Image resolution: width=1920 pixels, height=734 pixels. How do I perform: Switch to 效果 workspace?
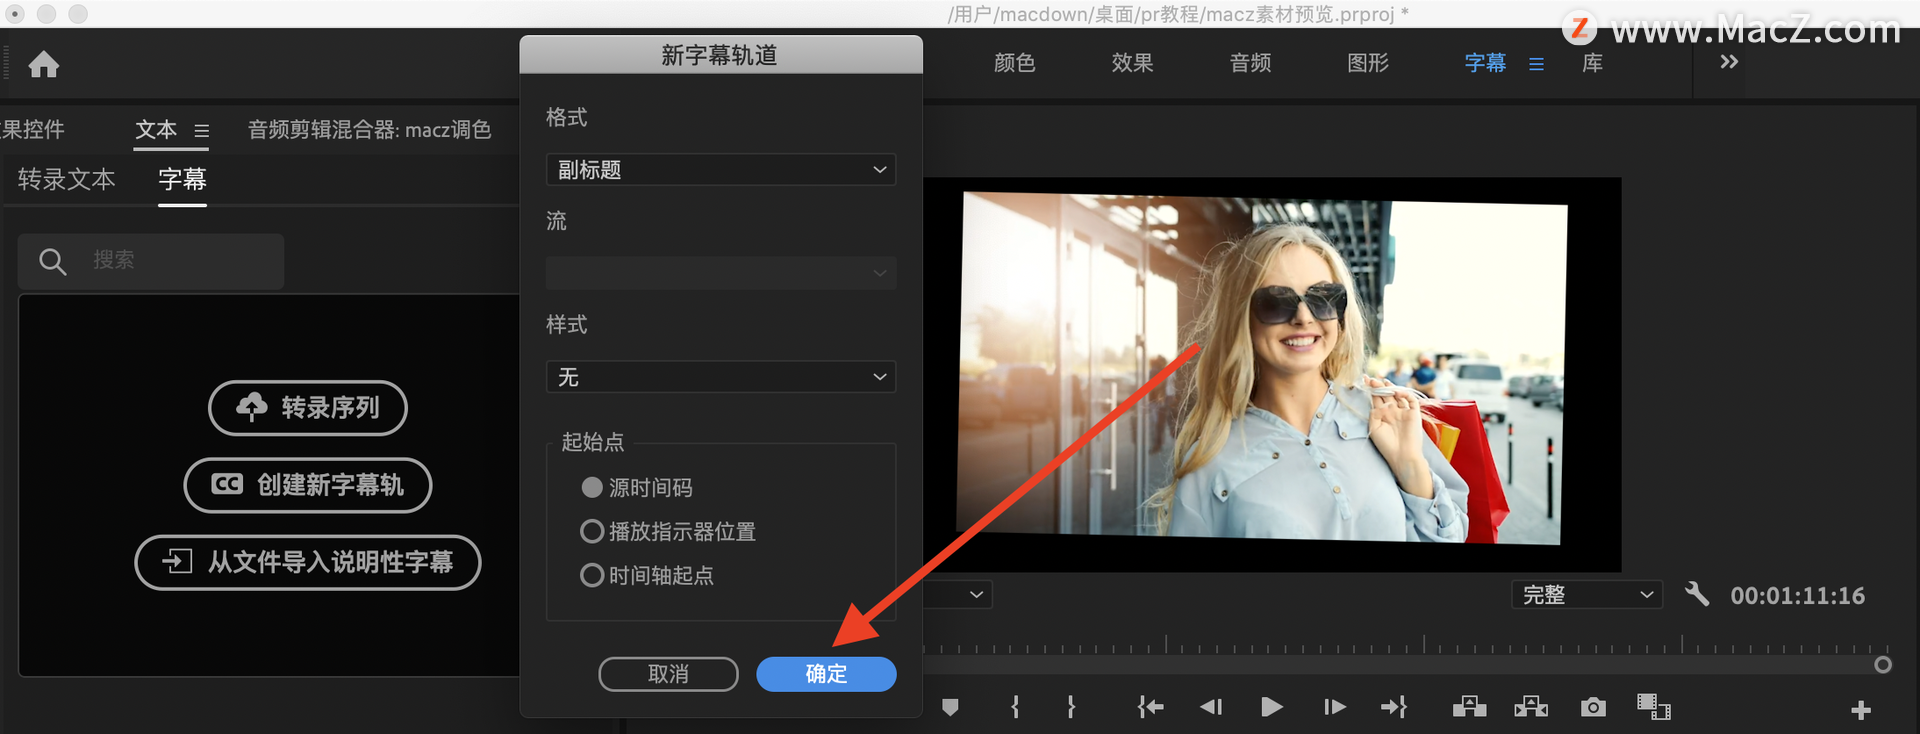(x=1132, y=63)
